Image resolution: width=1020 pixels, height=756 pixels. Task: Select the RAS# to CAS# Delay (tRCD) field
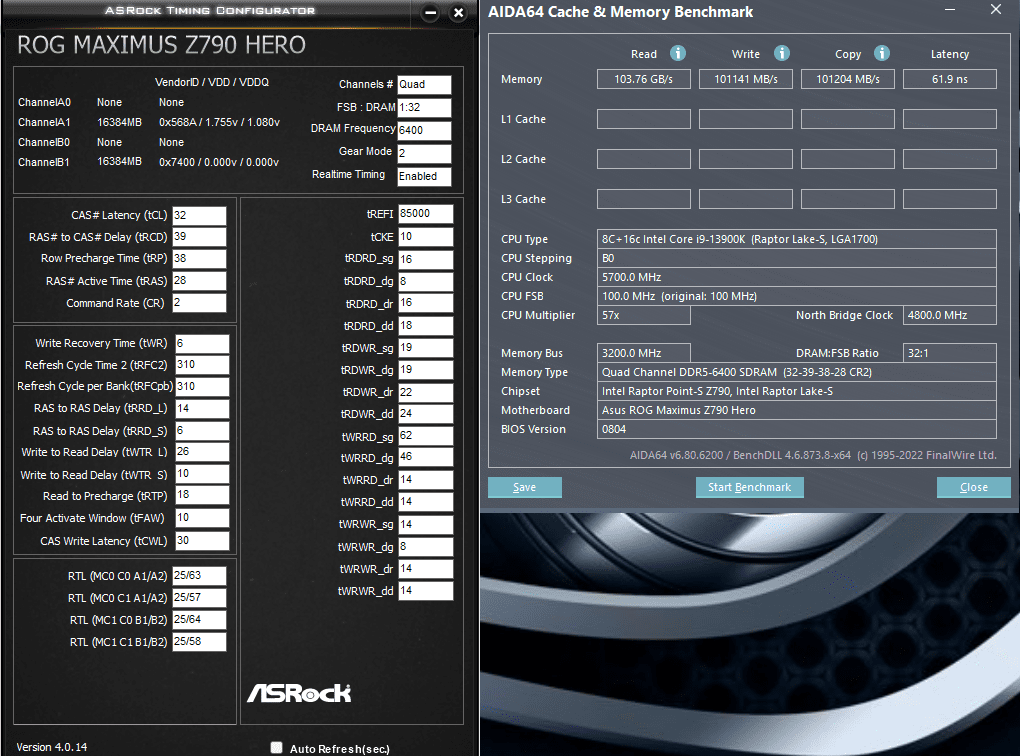tap(199, 237)
